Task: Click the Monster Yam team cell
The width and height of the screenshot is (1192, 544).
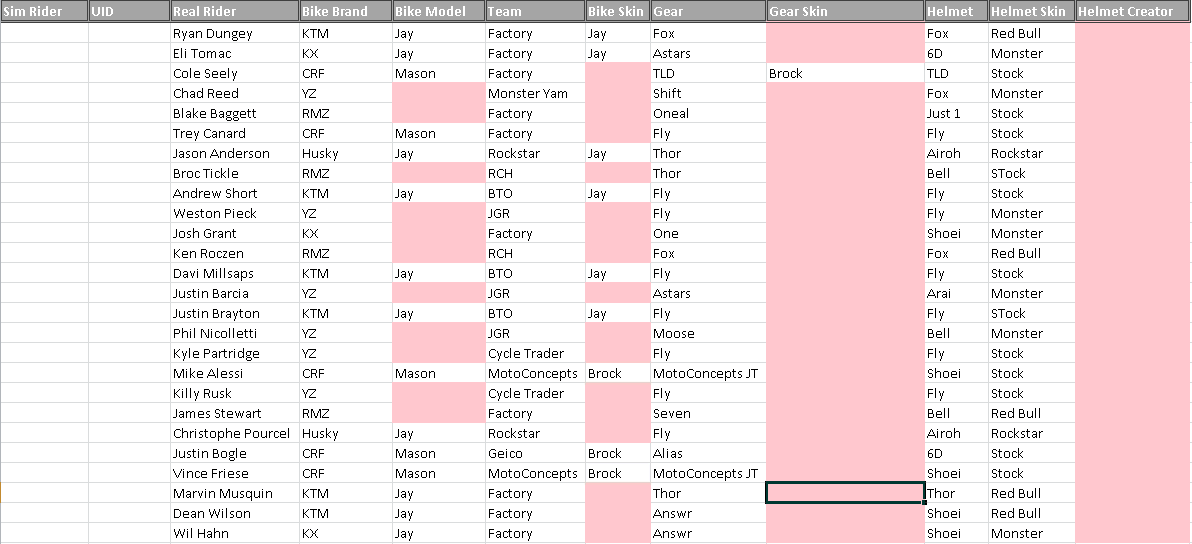Action: tap(536, 93)
